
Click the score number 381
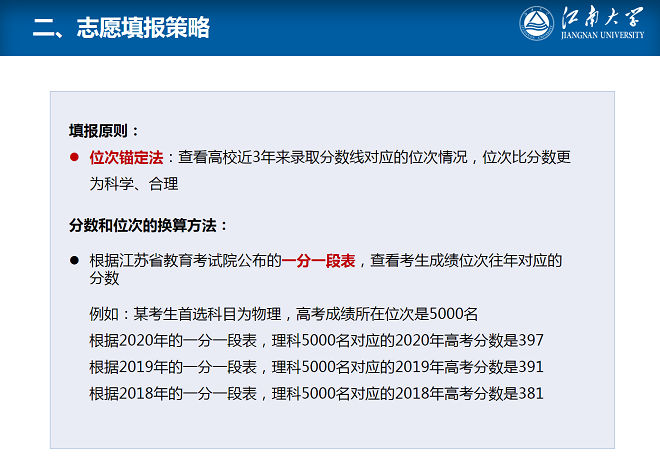click(530, 393)
